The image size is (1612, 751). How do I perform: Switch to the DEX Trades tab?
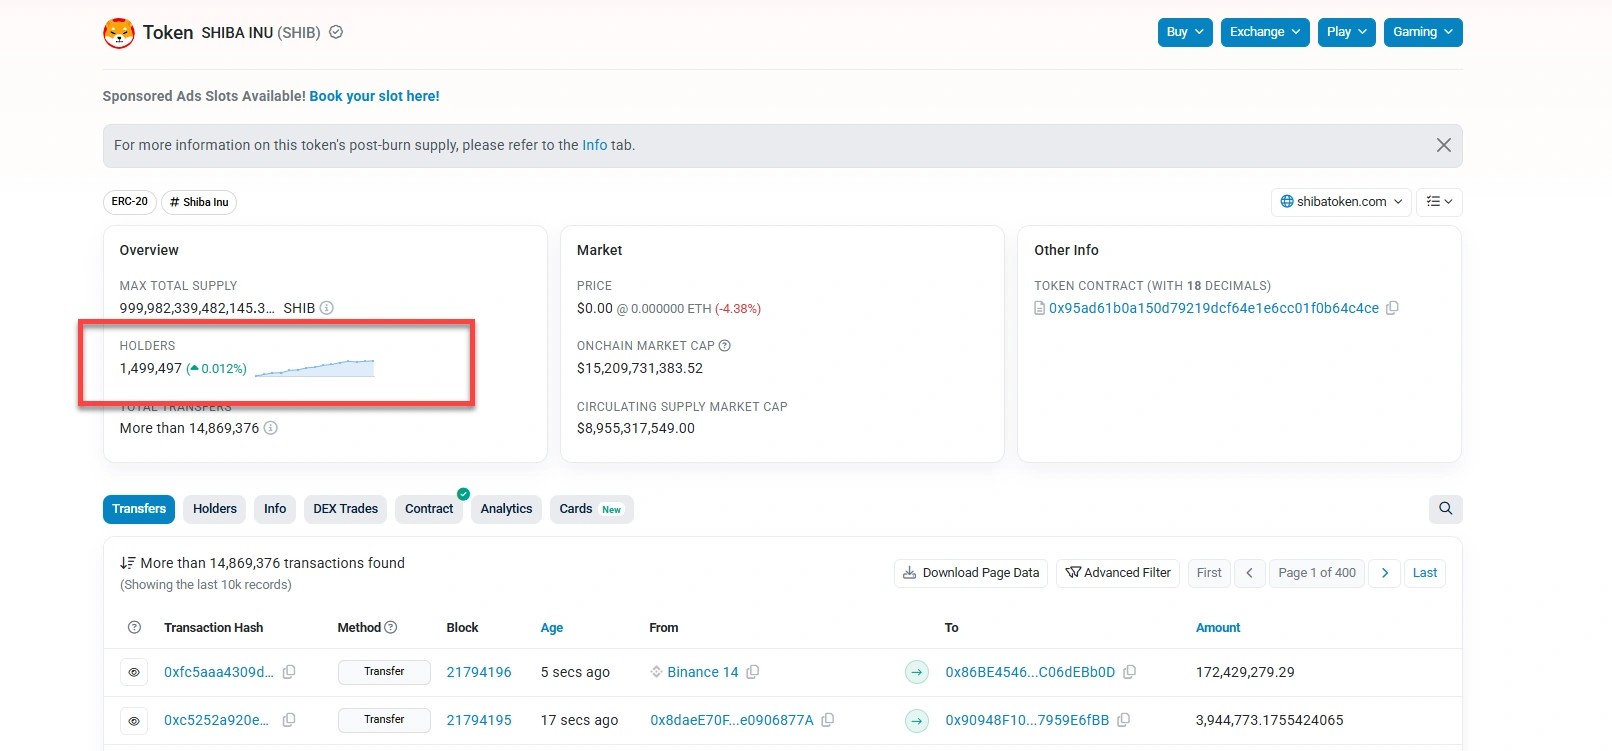point(346,509)
